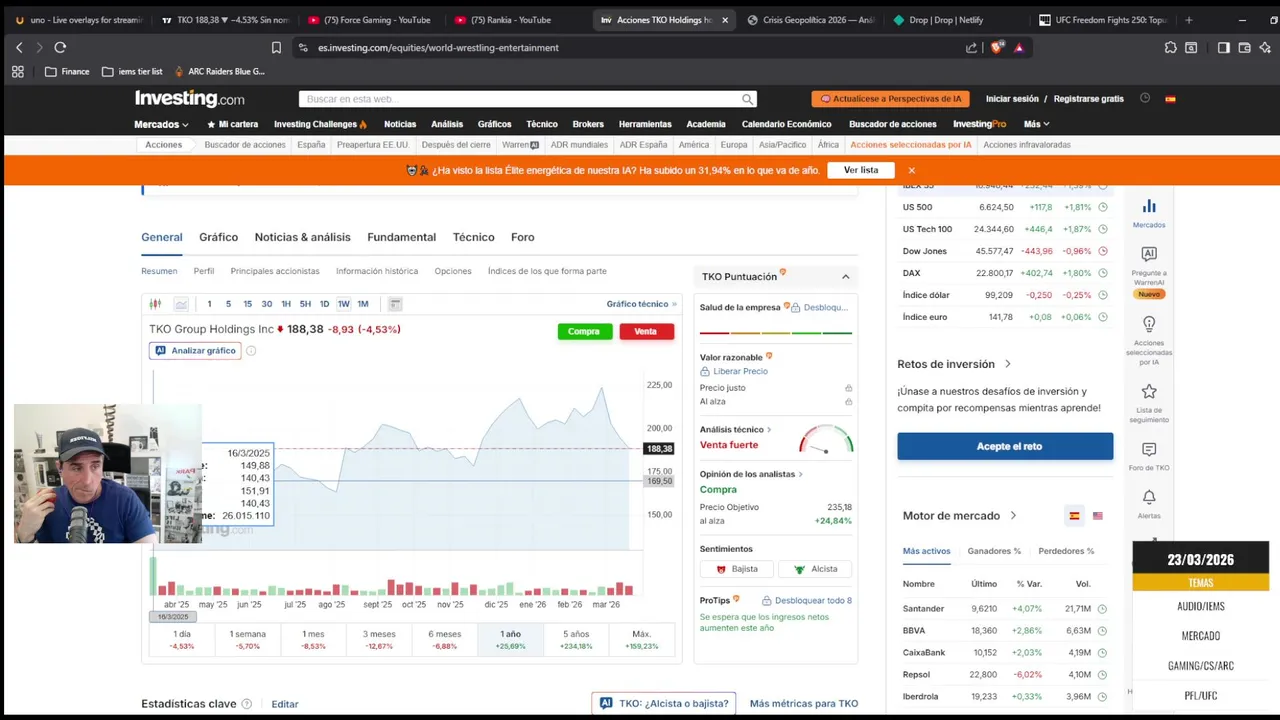Open the Brave Shields lion icon

[x=996, y=47]
